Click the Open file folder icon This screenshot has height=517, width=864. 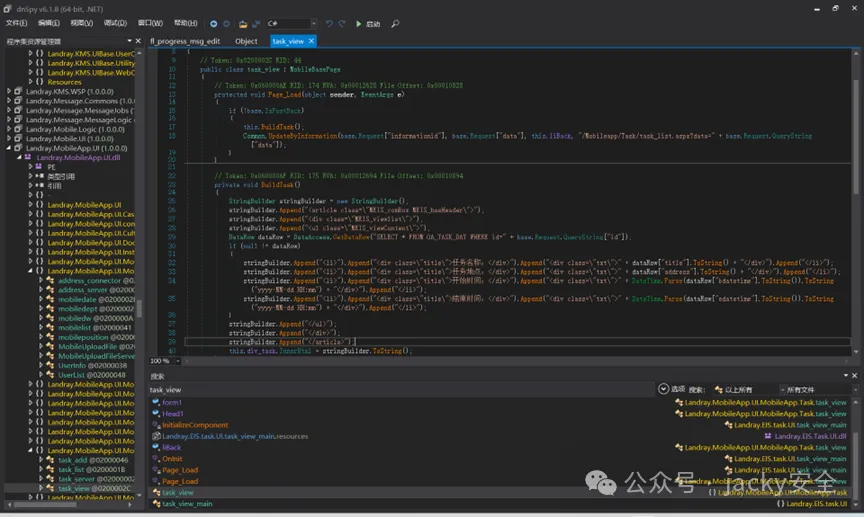click(243, 24)
